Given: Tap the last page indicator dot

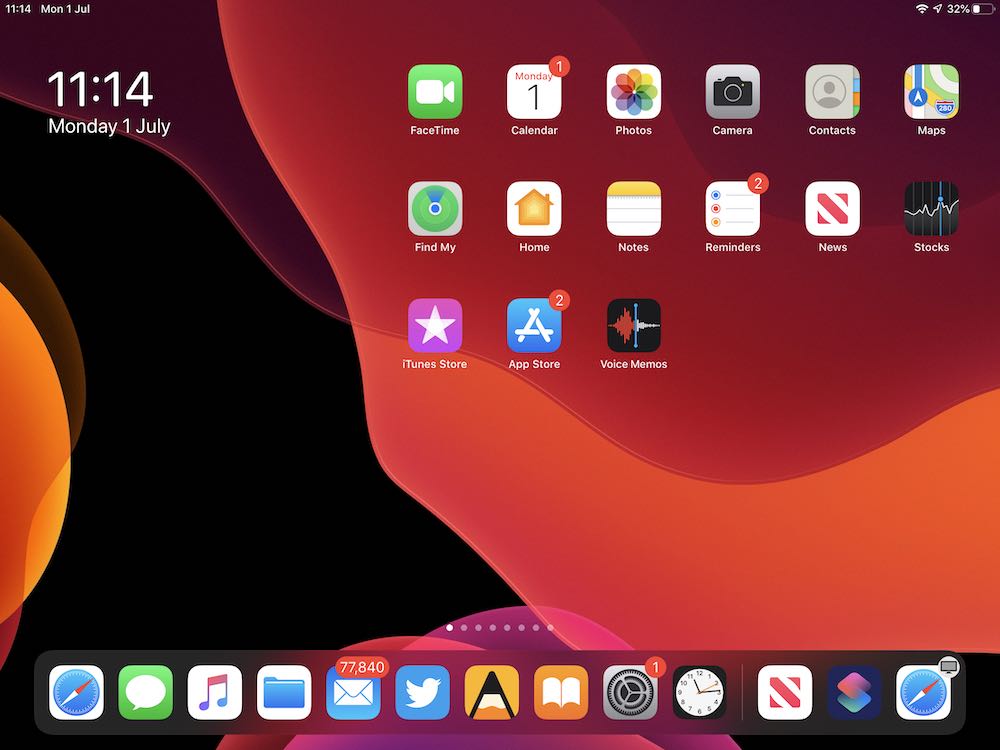Looking at the screenshot, I should click(550, 628).
